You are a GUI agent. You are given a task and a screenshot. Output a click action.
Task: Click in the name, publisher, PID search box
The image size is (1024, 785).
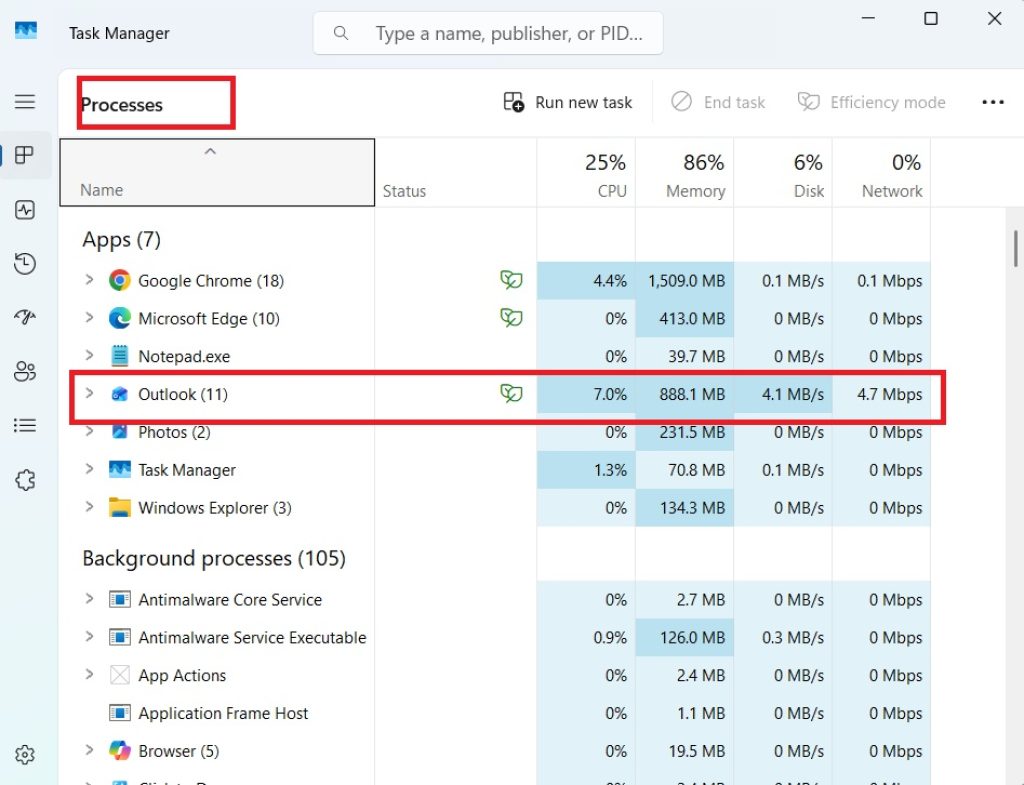(488, 33)
